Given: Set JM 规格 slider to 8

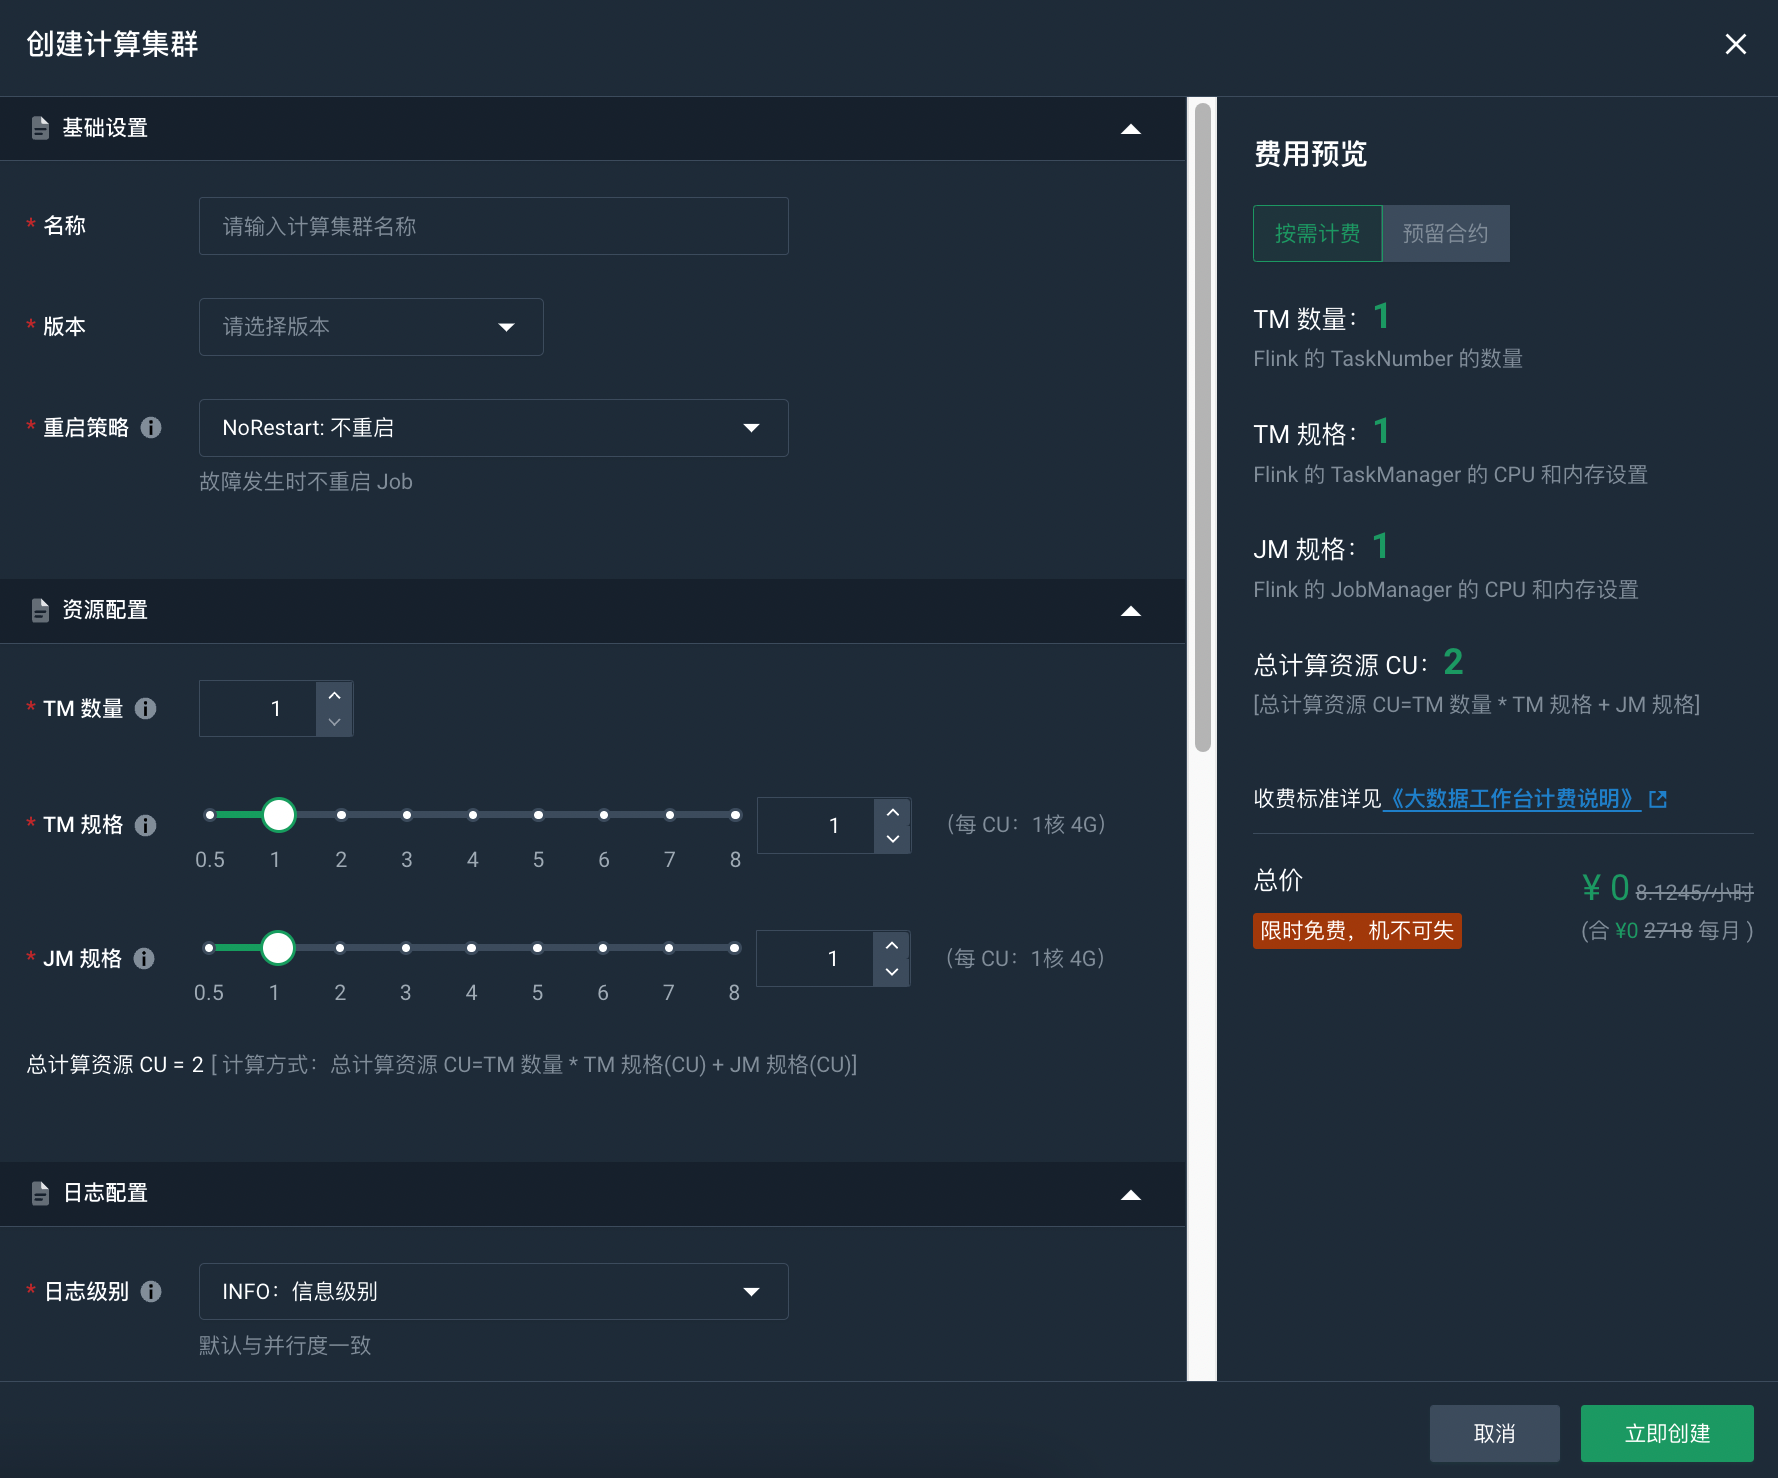Looking at the screenshot, I should (734, 948).
